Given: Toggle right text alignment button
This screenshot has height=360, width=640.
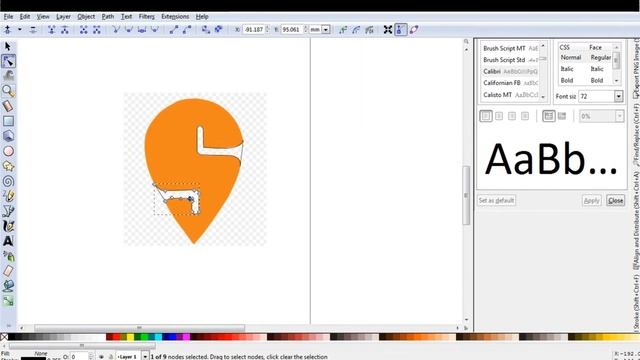Looking at the screenshot, I should point(512,116).
